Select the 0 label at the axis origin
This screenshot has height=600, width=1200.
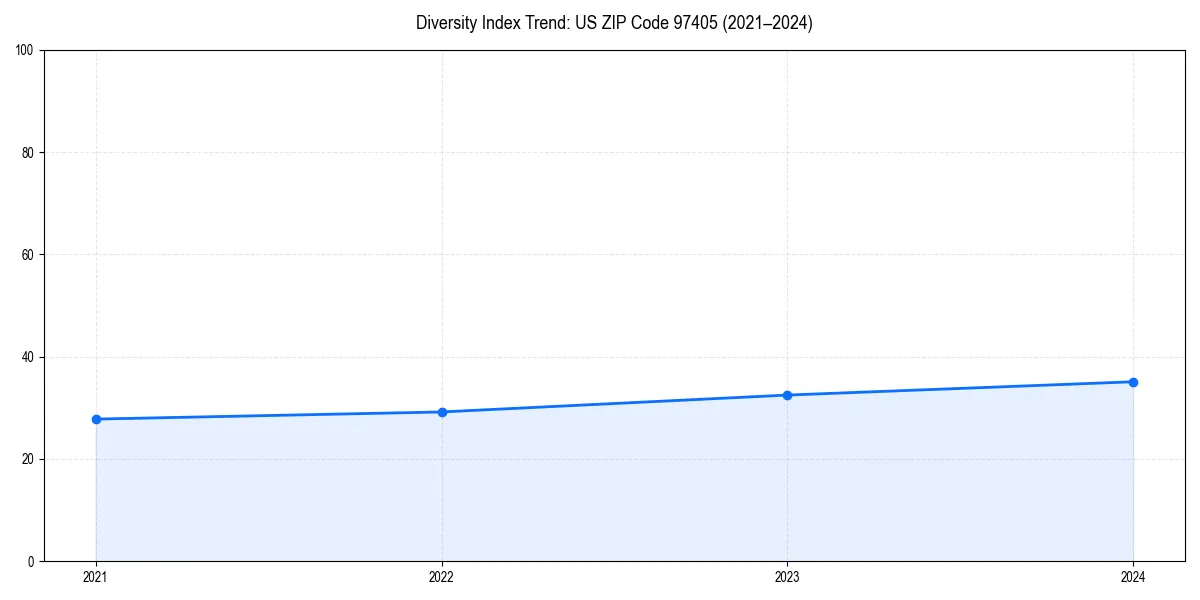[x=32, y=560]
